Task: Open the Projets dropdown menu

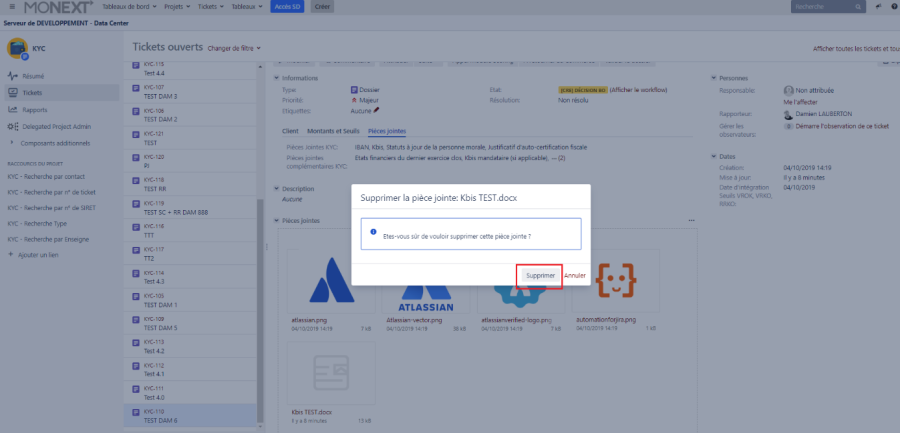Action: 176,6
